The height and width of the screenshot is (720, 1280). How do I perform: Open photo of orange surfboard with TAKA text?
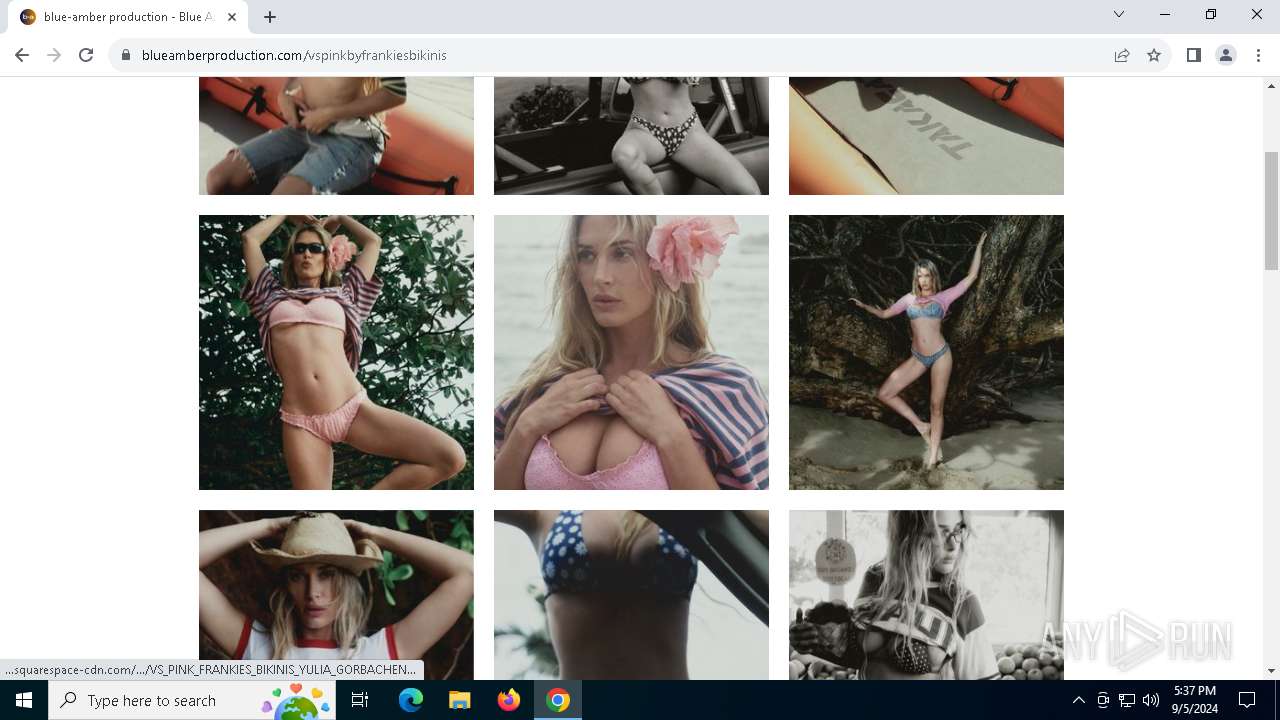tap(926, 136)
